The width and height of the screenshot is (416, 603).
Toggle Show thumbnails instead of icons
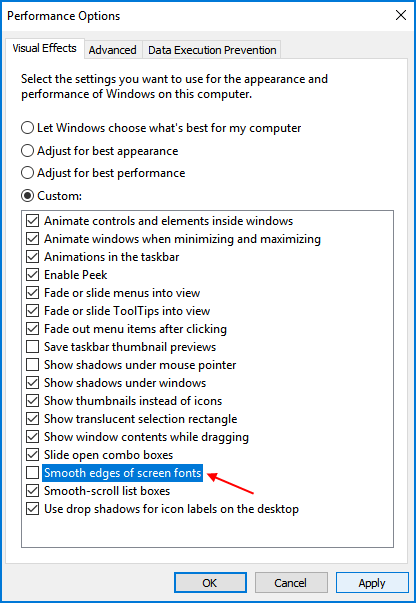tap(33, 401)
